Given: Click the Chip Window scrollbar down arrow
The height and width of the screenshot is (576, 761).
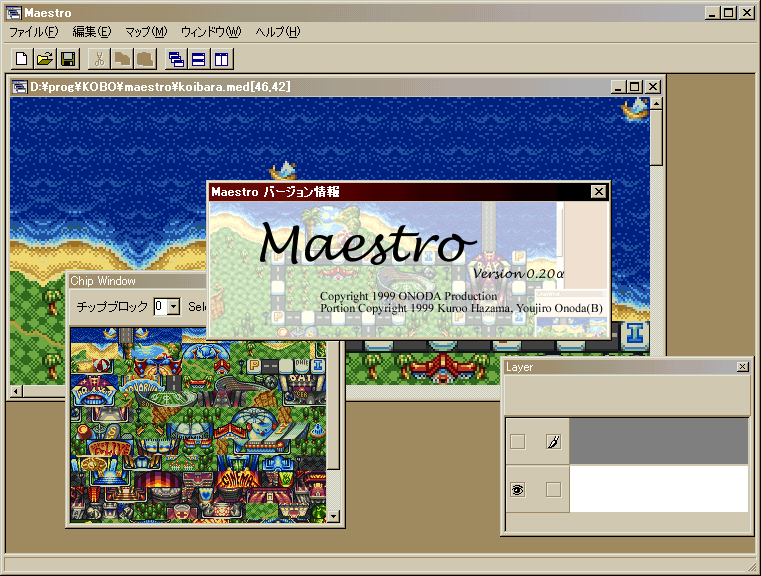Looking at the screenshot, I should pyautogui.click(x=333, y=516).
